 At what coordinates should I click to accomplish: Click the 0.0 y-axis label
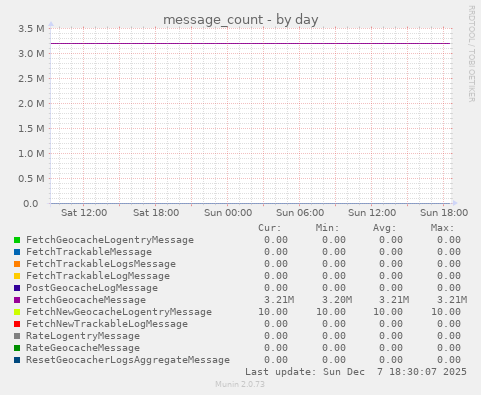(31, 204)
